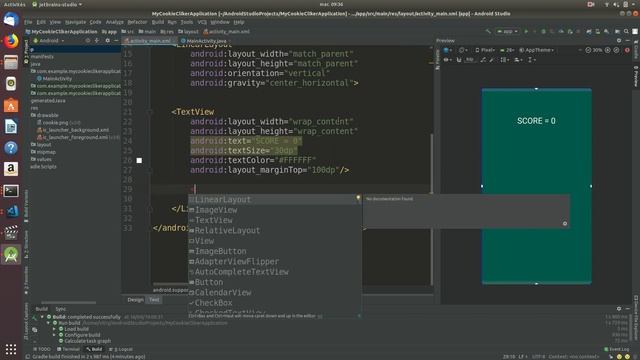Open the eye view options dropdown
This screenshot has height=360, width=640.
point(448,60)
